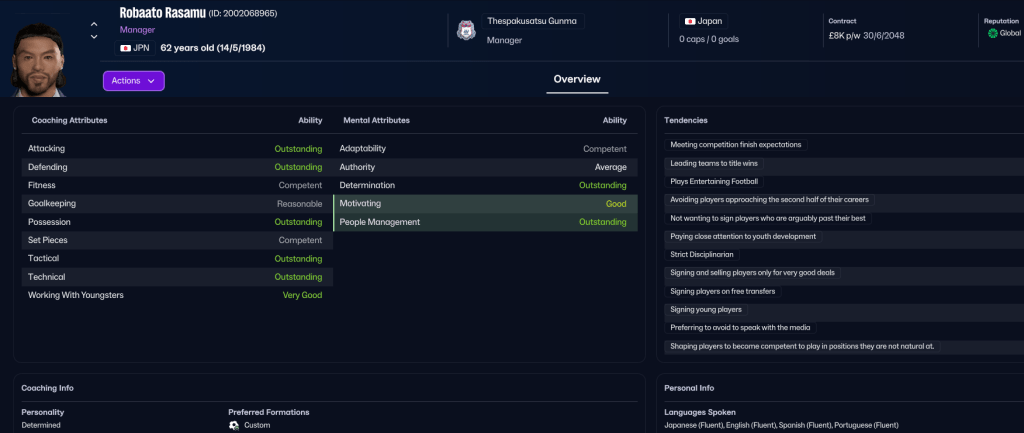
Task: Click the Thespakusatsu Gunma club badge
Action: point(466,30)
